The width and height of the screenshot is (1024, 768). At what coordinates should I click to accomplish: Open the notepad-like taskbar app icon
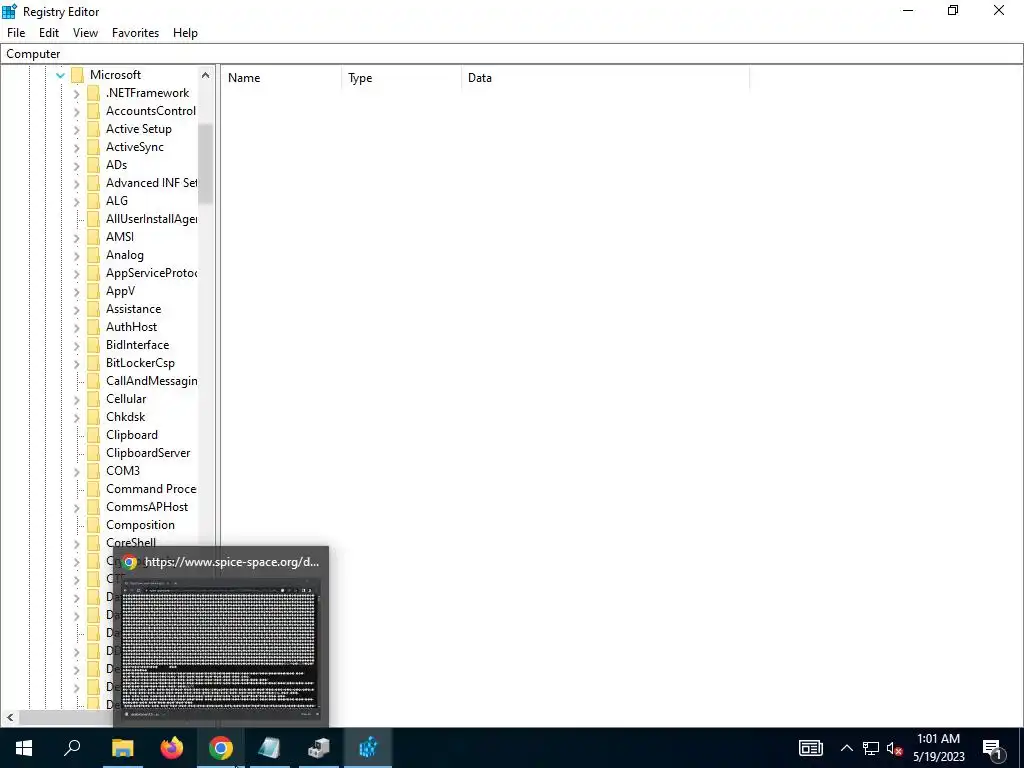[269, 748]
